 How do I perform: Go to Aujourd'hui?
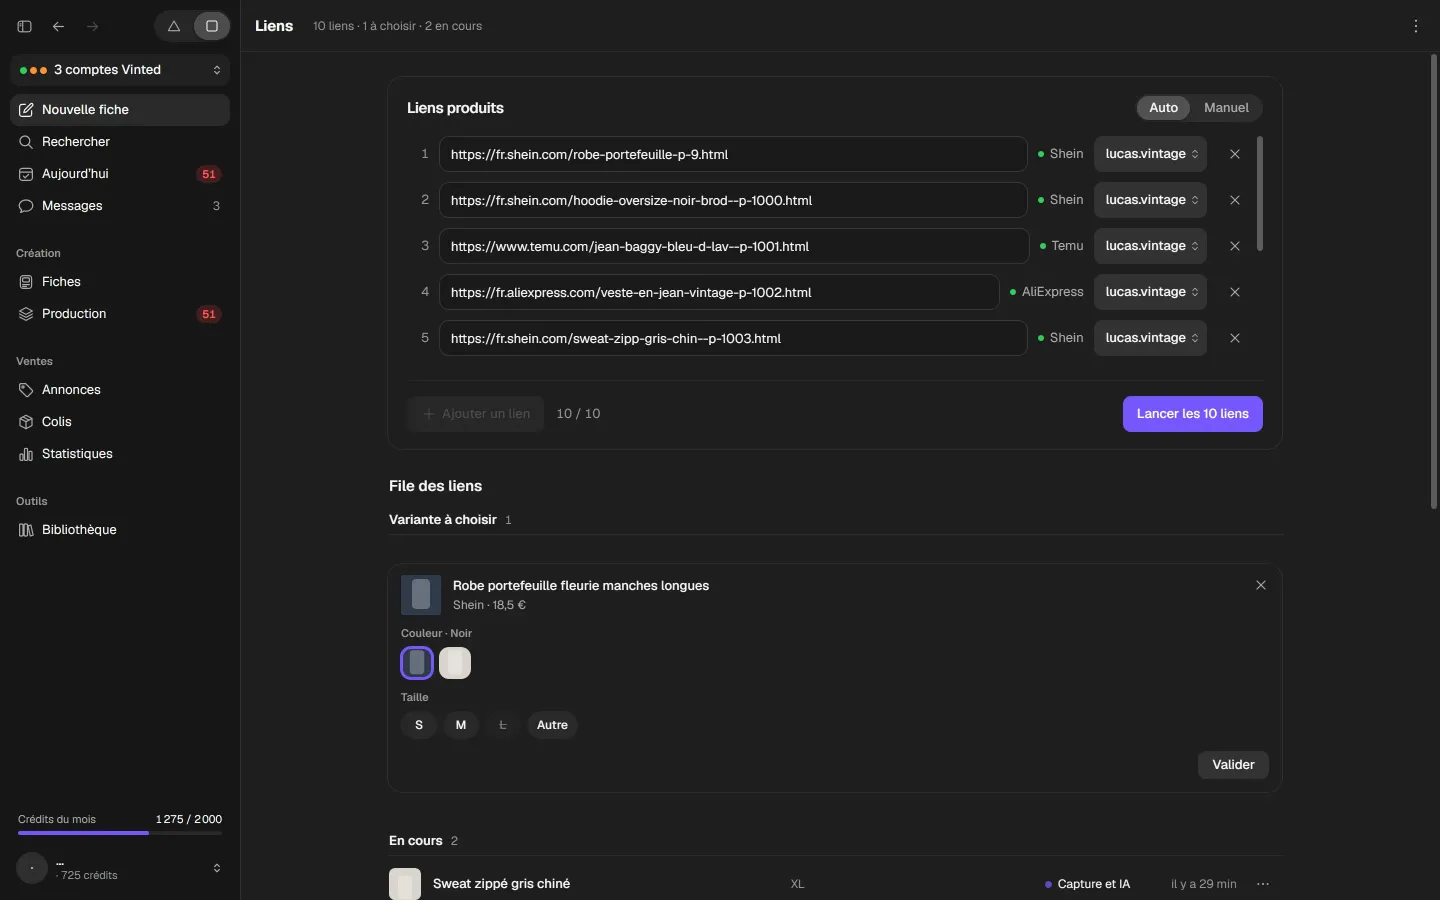point(120,174)
